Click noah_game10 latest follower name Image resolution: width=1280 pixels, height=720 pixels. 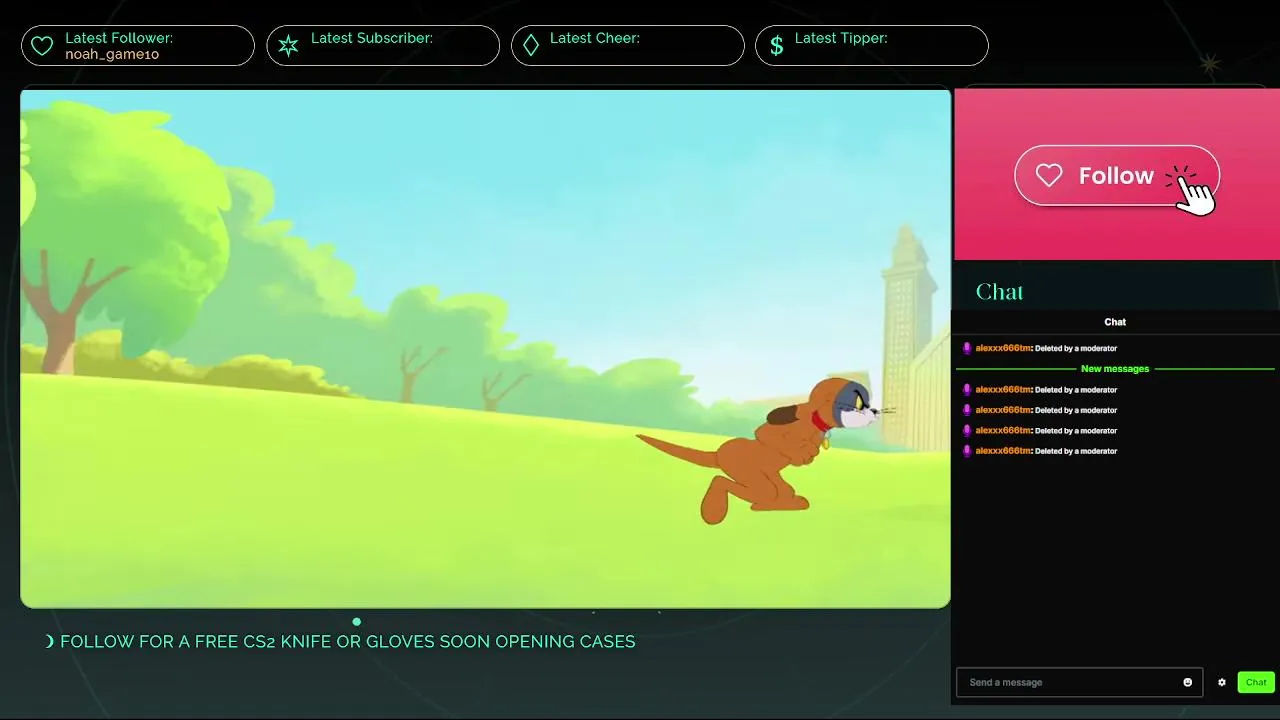(112, 54)
